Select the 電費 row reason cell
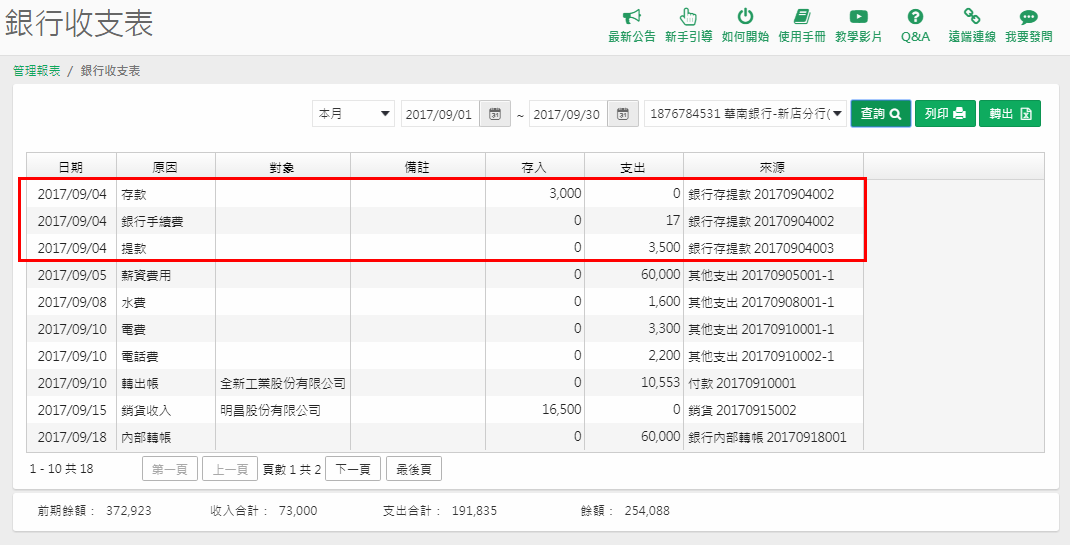This screenshot has height=545, width=1070. tap(166, 329)
